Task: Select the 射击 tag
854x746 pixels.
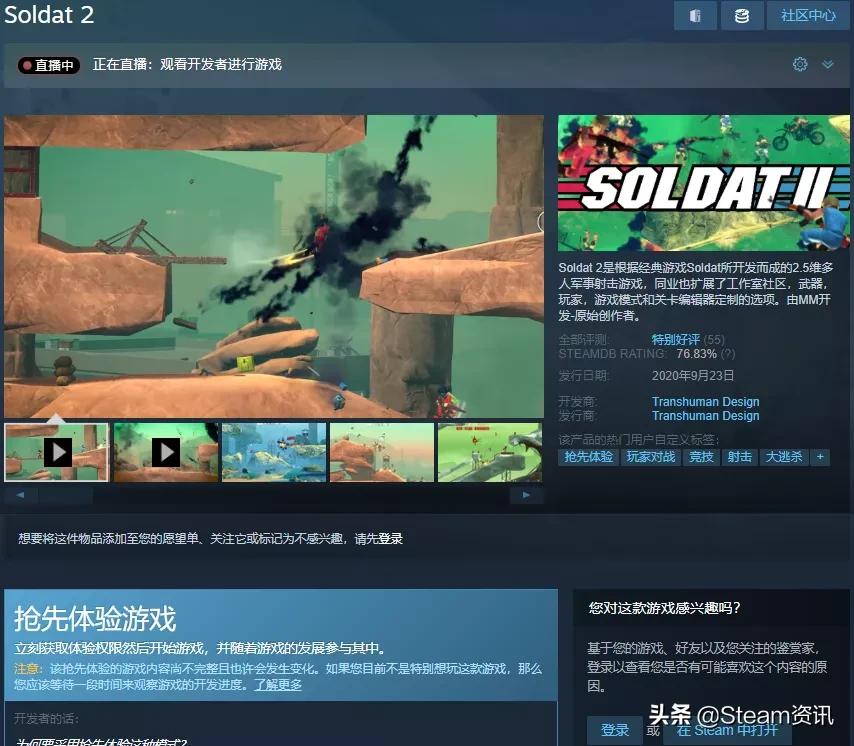Action: (740, 456)
